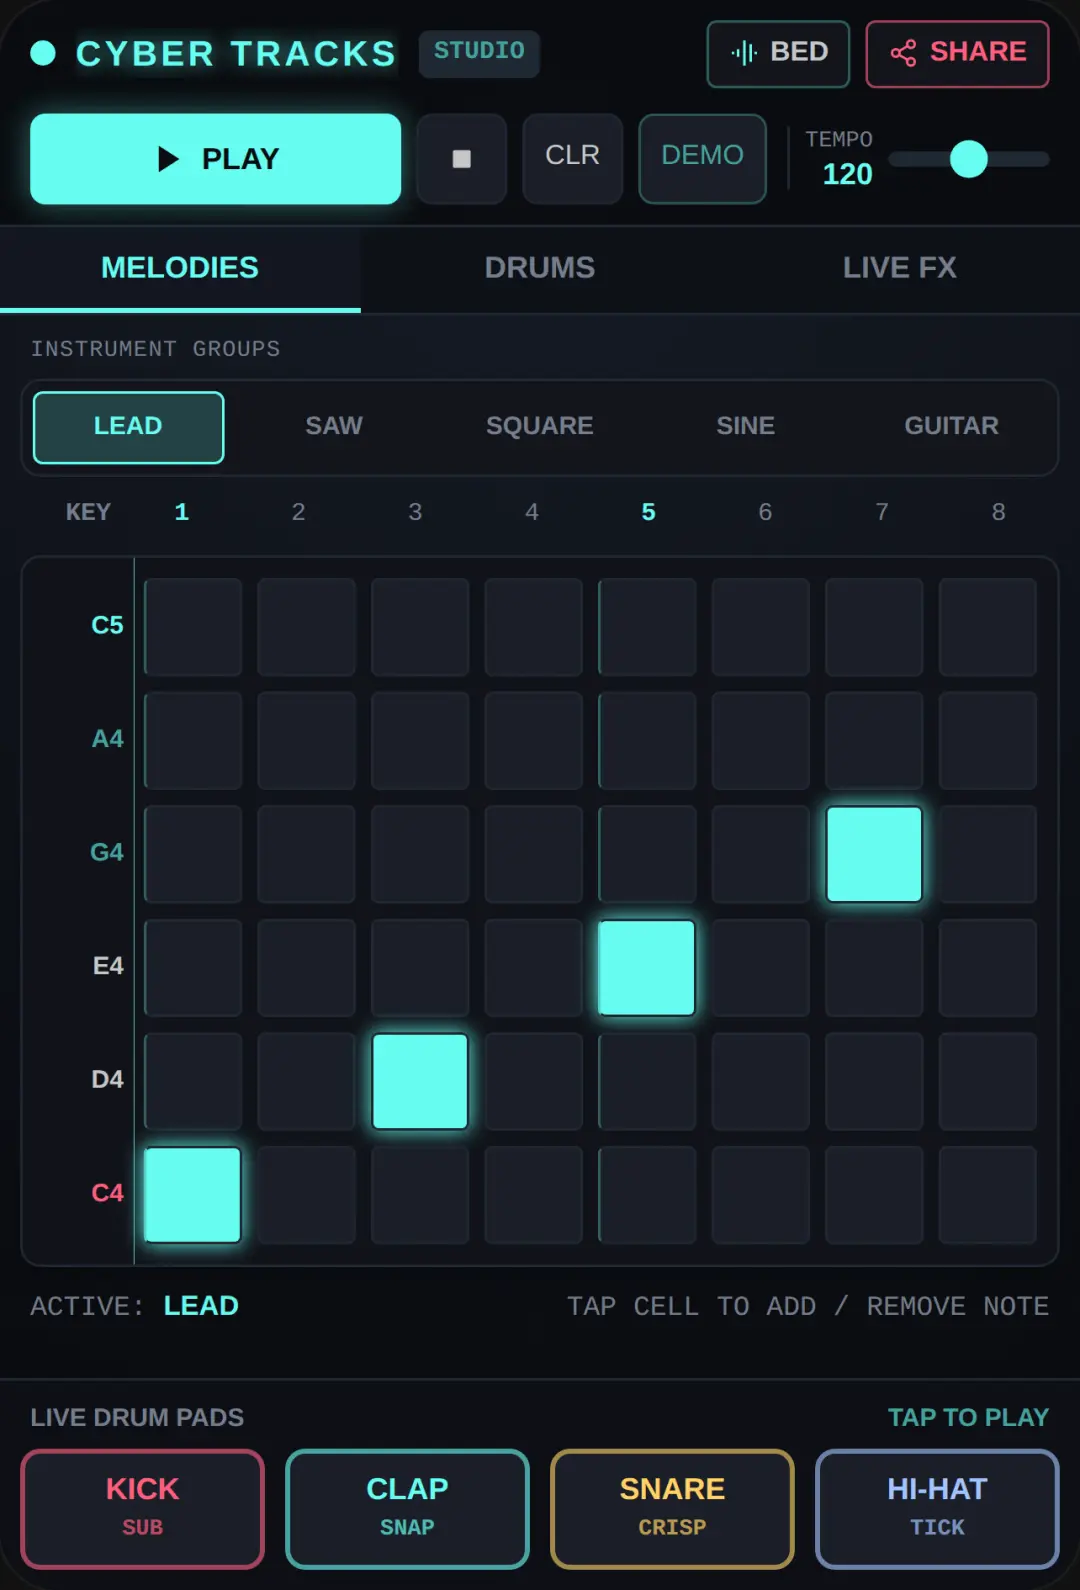Click the left end of the tempo slider track
The height and width of the screenshot is (1590, 1080).
pyautogui.click(x=896, y=159)
